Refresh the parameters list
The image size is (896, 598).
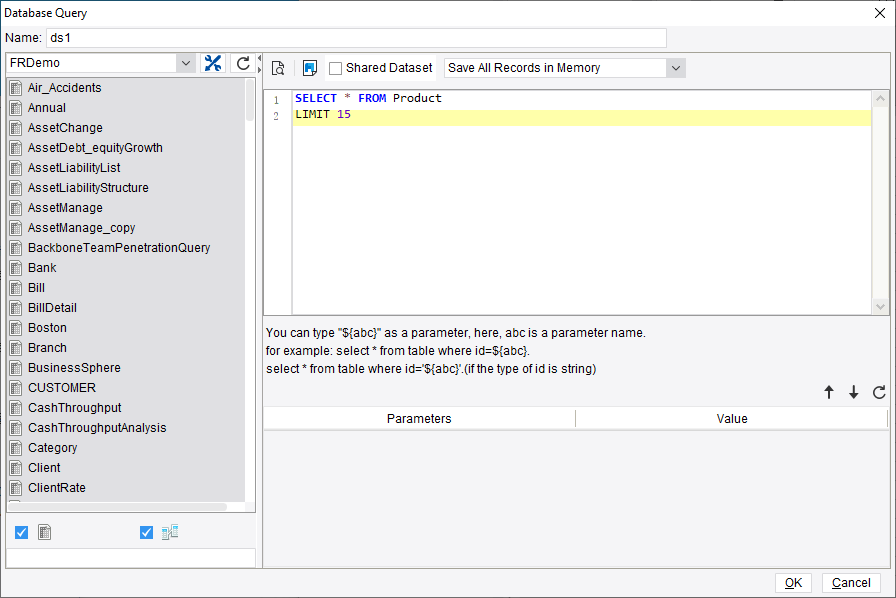879,392
